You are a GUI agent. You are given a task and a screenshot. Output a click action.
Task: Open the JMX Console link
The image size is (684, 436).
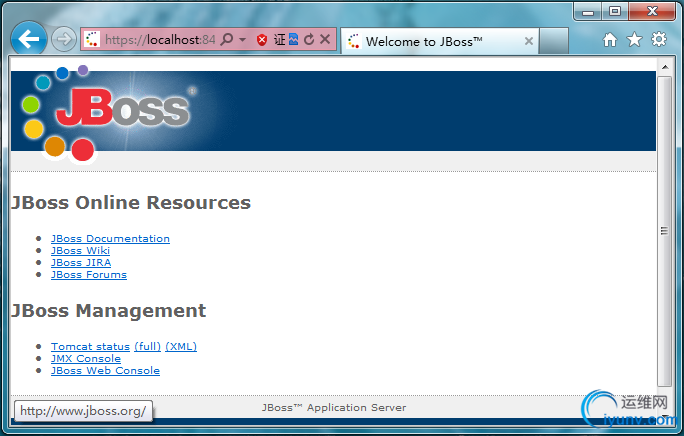[86, 359]
